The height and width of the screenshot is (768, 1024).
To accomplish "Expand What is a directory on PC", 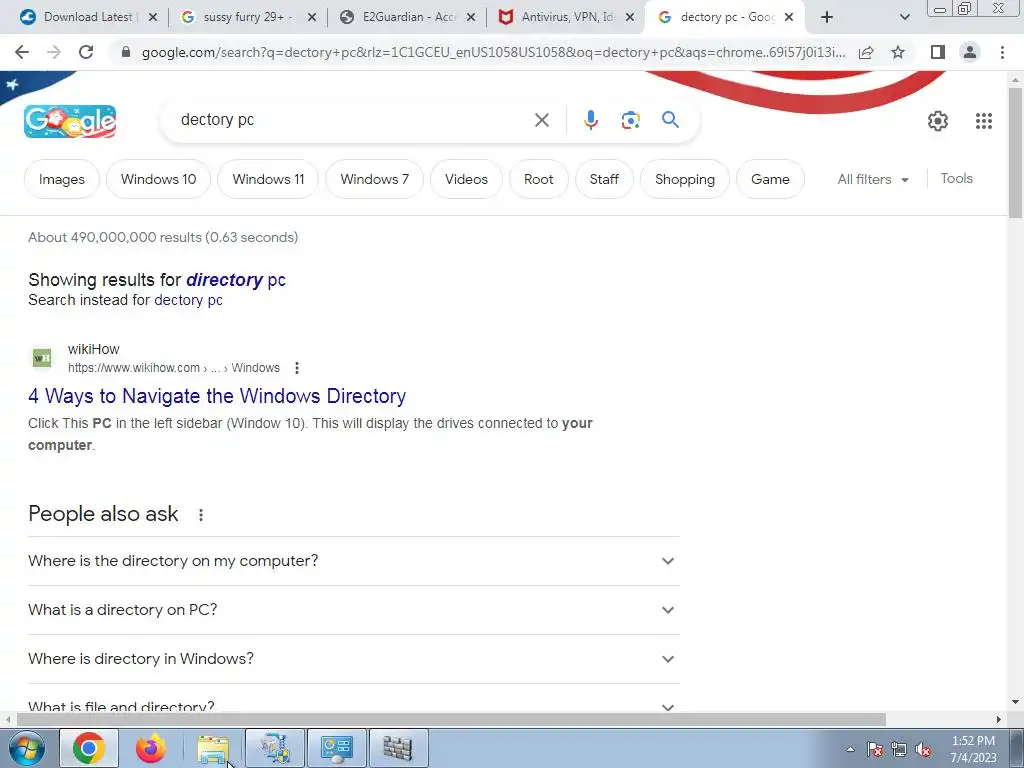I will (353, 610).
